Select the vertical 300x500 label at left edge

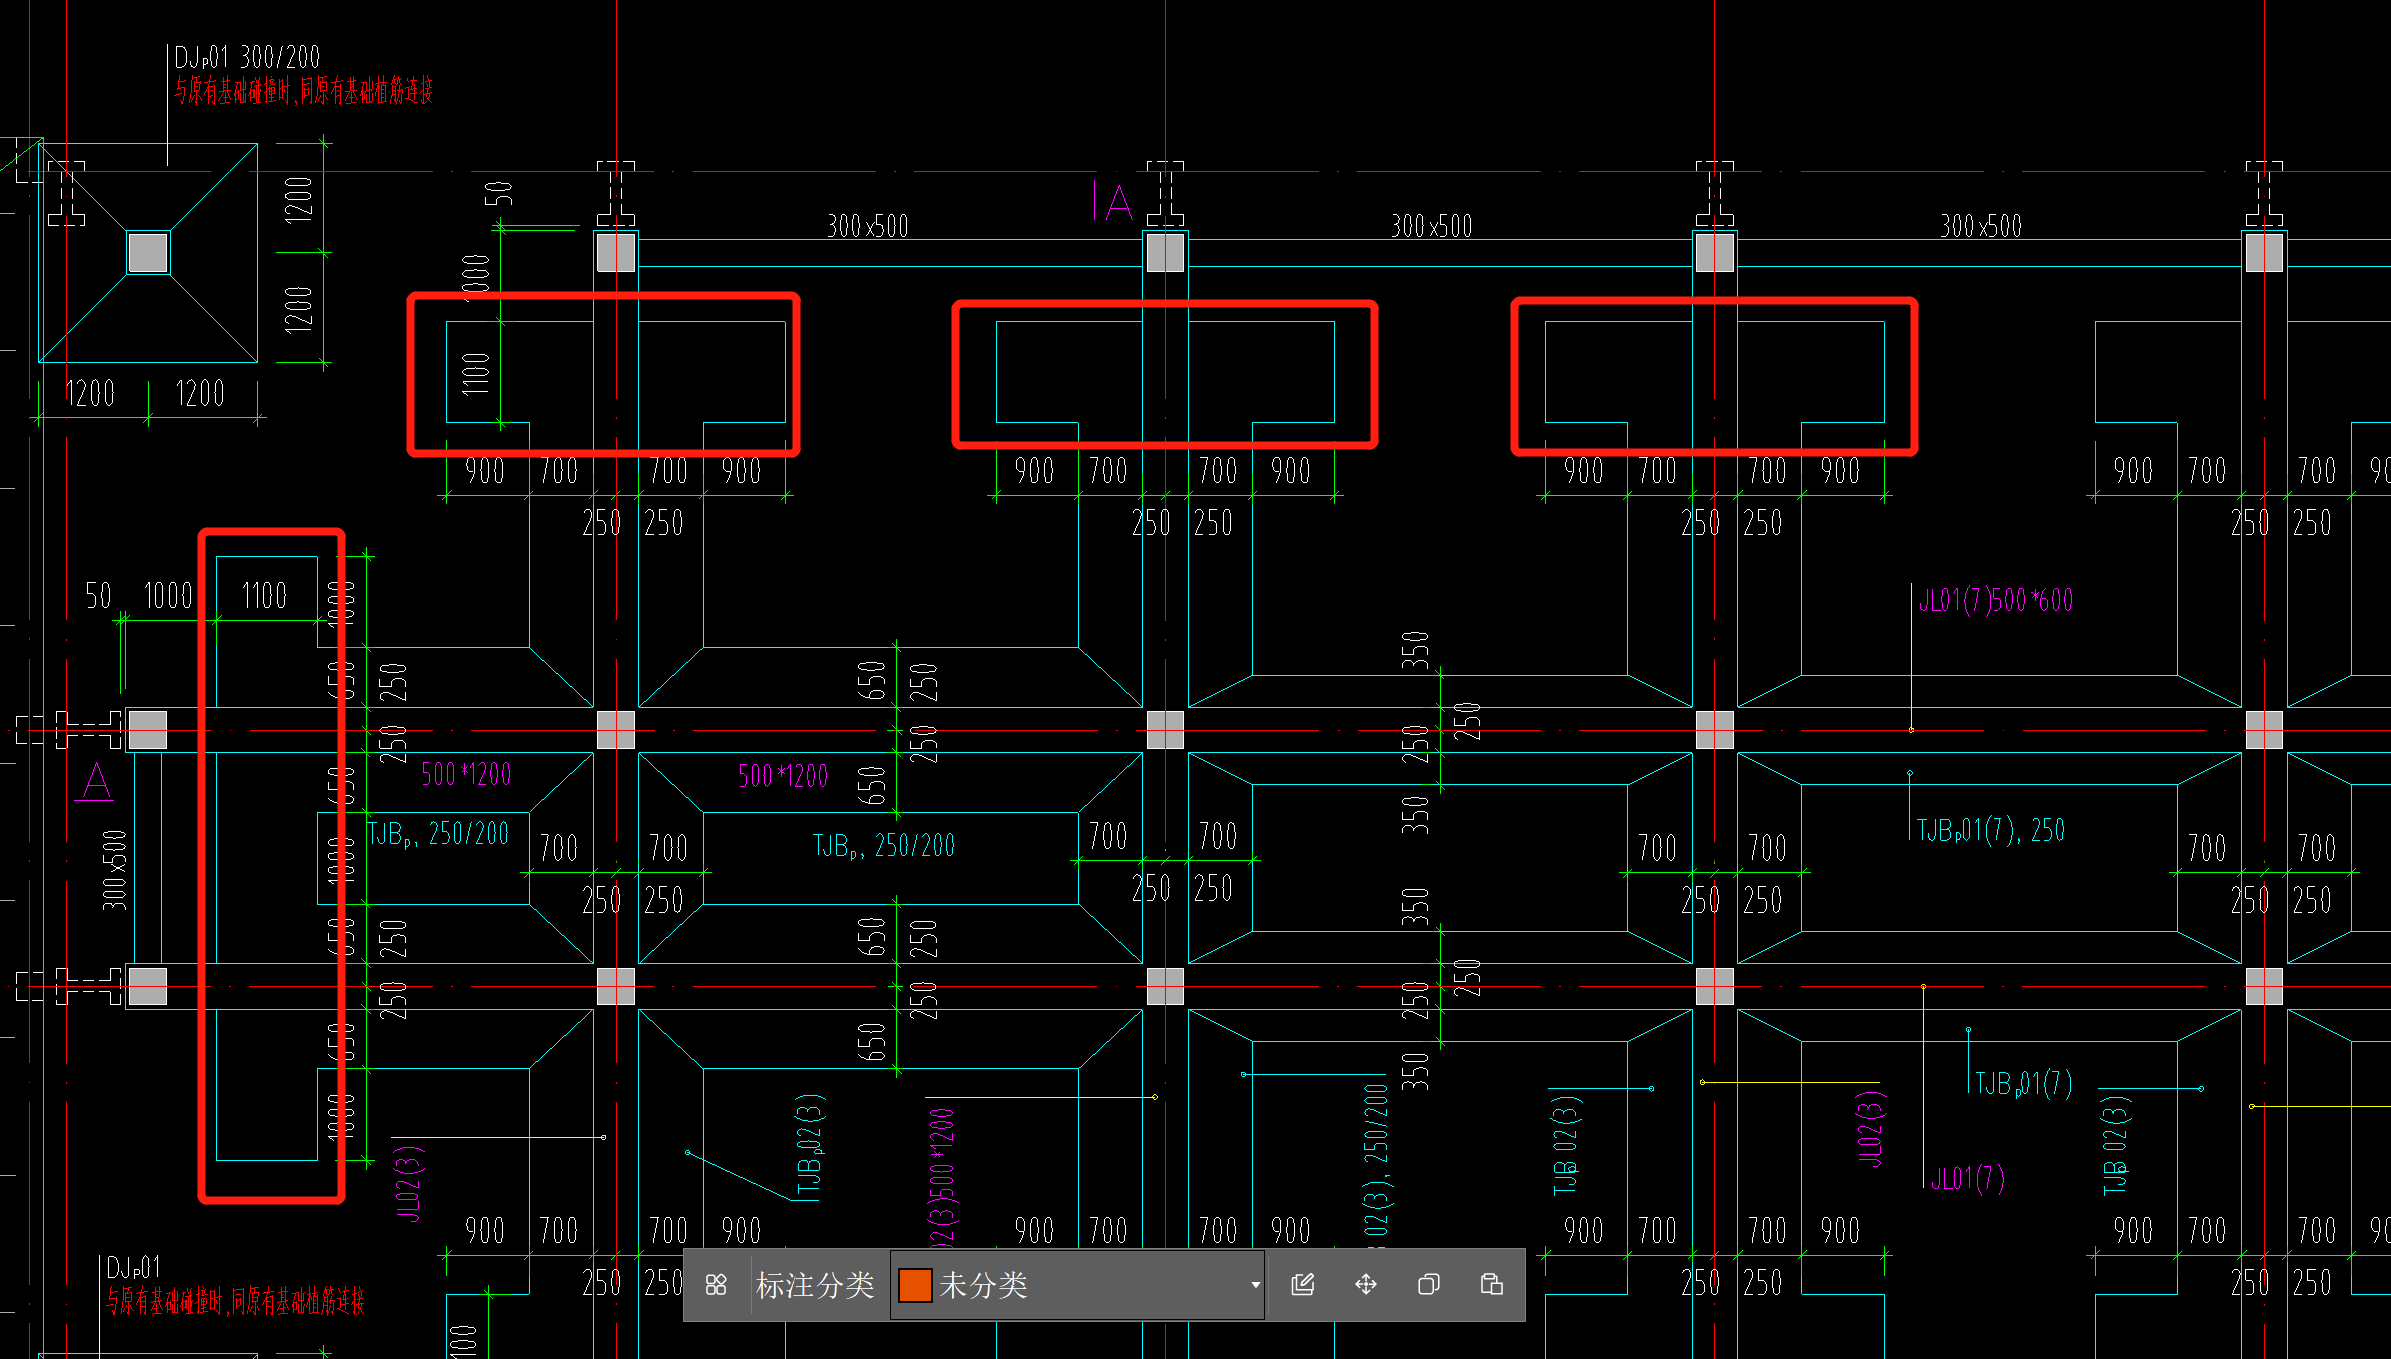click(115, 870)
